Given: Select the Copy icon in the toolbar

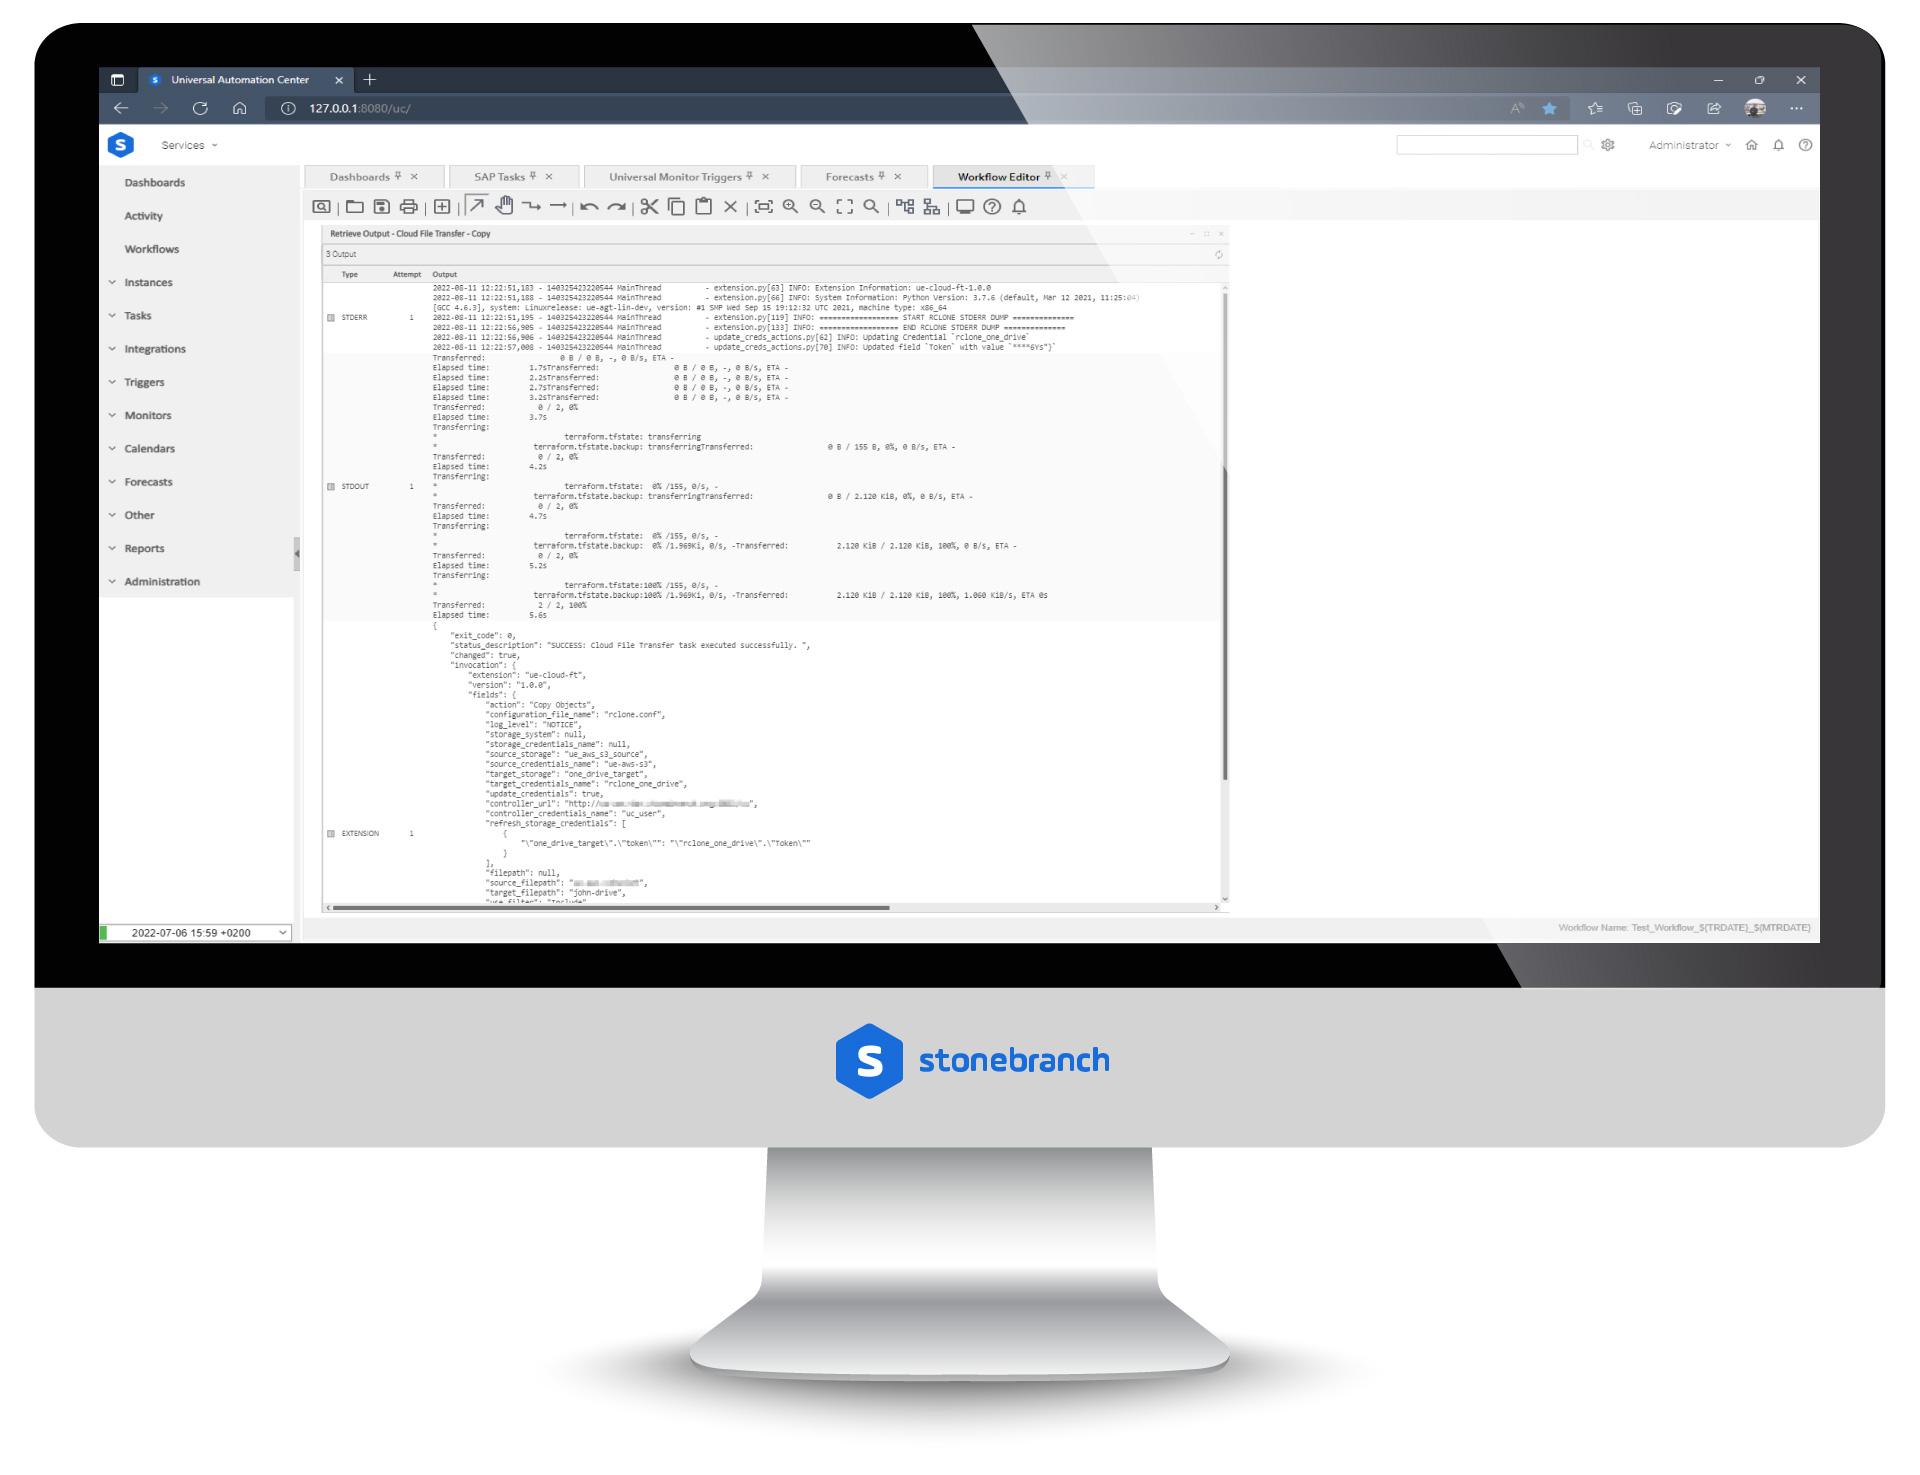Looking at the screenshot, I should (x=674, y=209).
